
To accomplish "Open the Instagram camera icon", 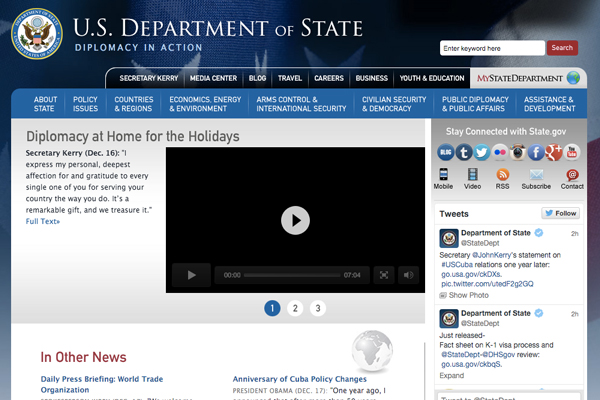I will tap(518, 152).
